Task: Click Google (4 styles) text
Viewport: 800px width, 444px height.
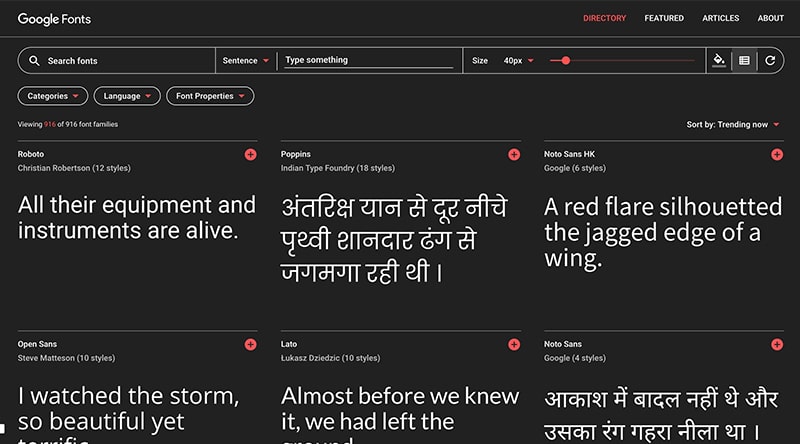Action: [x=575, y=358]
